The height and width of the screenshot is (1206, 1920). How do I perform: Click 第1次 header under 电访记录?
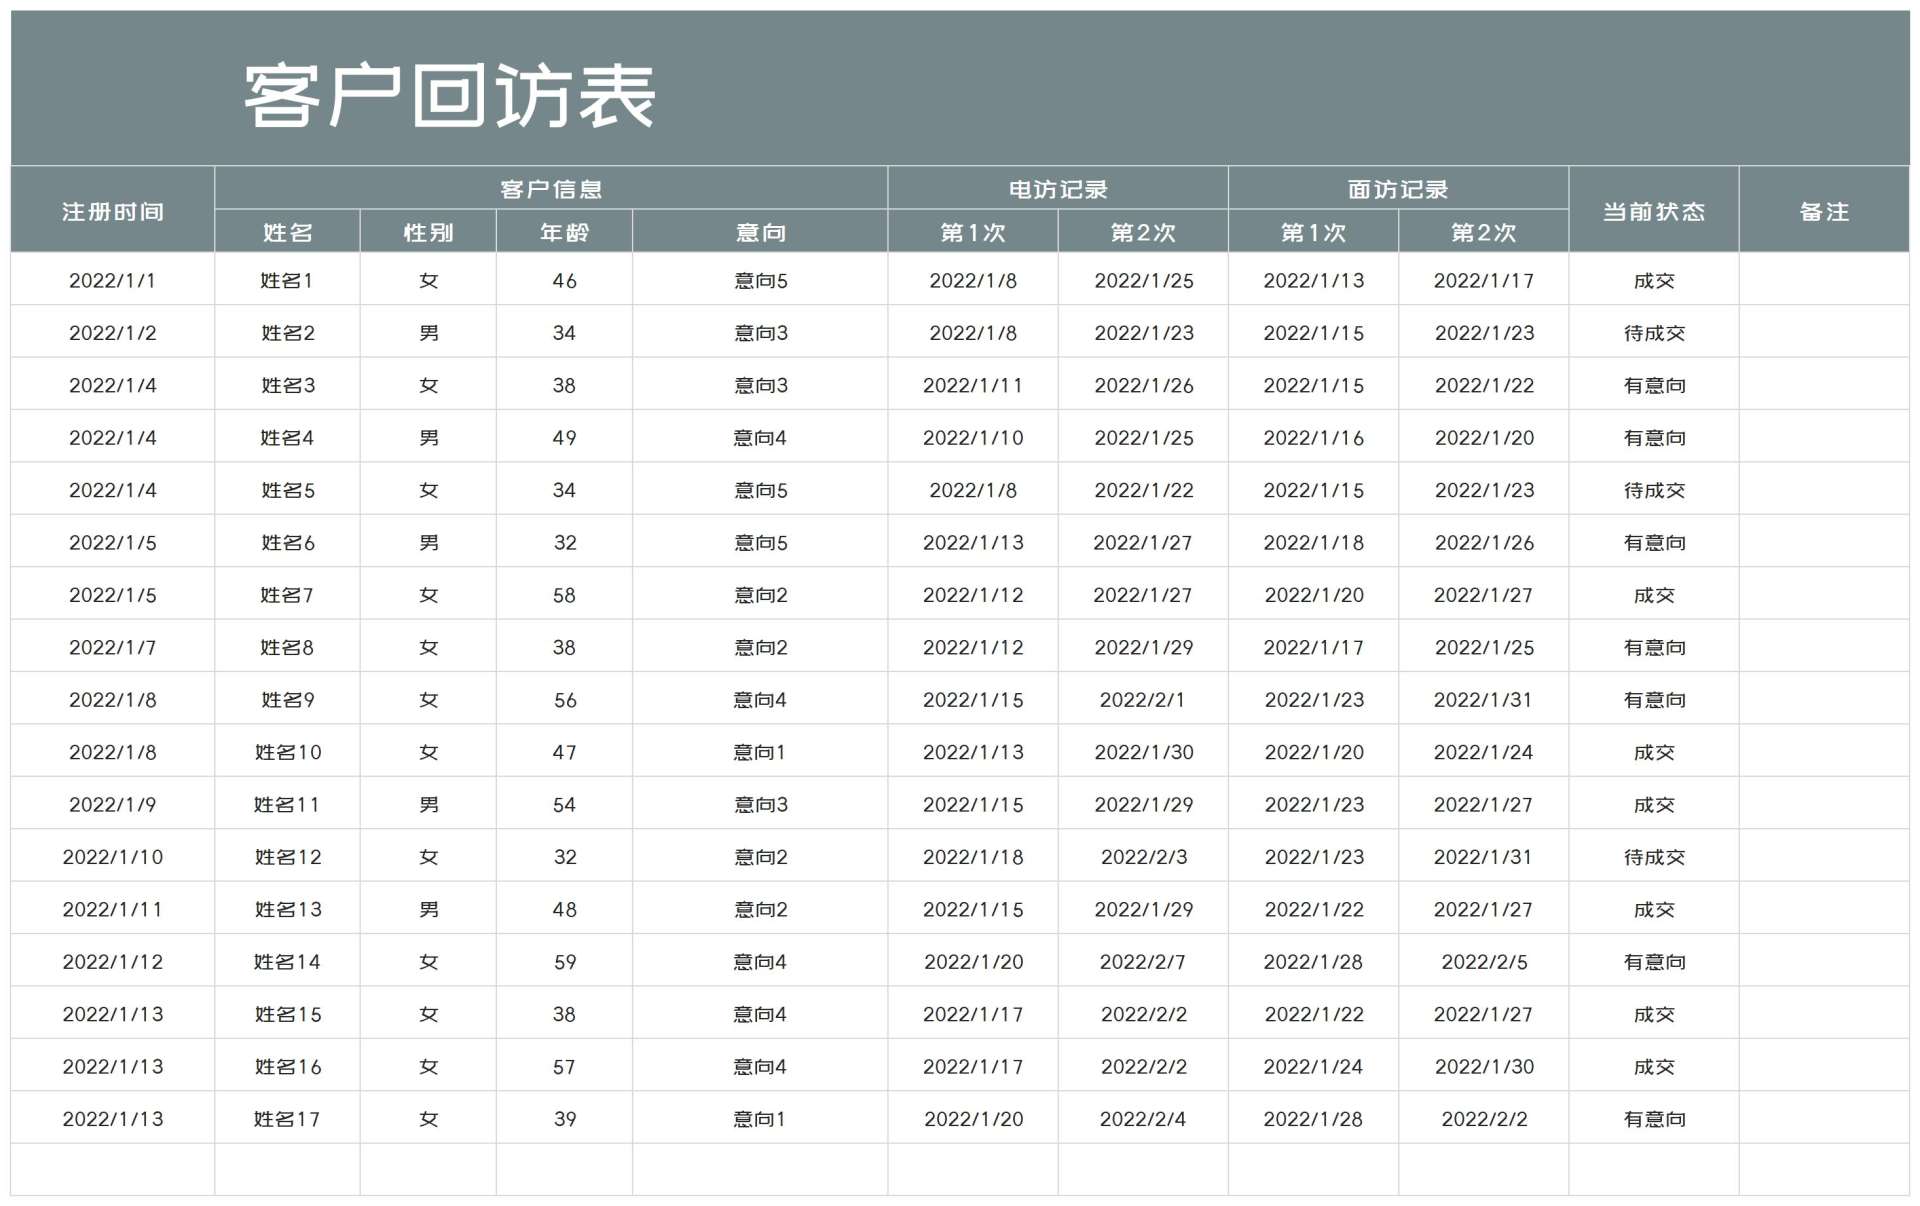pos(973,233)
